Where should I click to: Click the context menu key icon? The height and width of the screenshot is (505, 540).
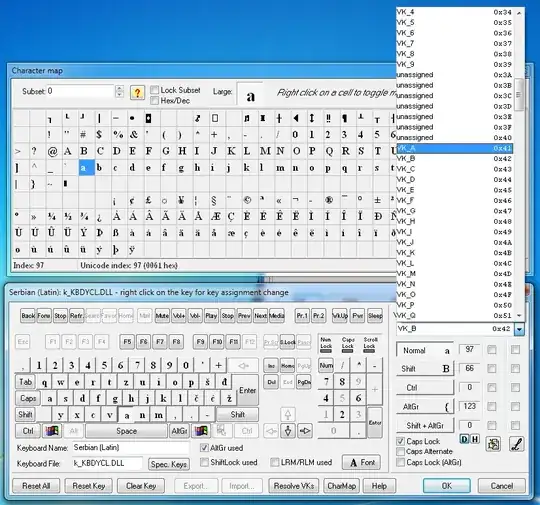pos(221,431)
